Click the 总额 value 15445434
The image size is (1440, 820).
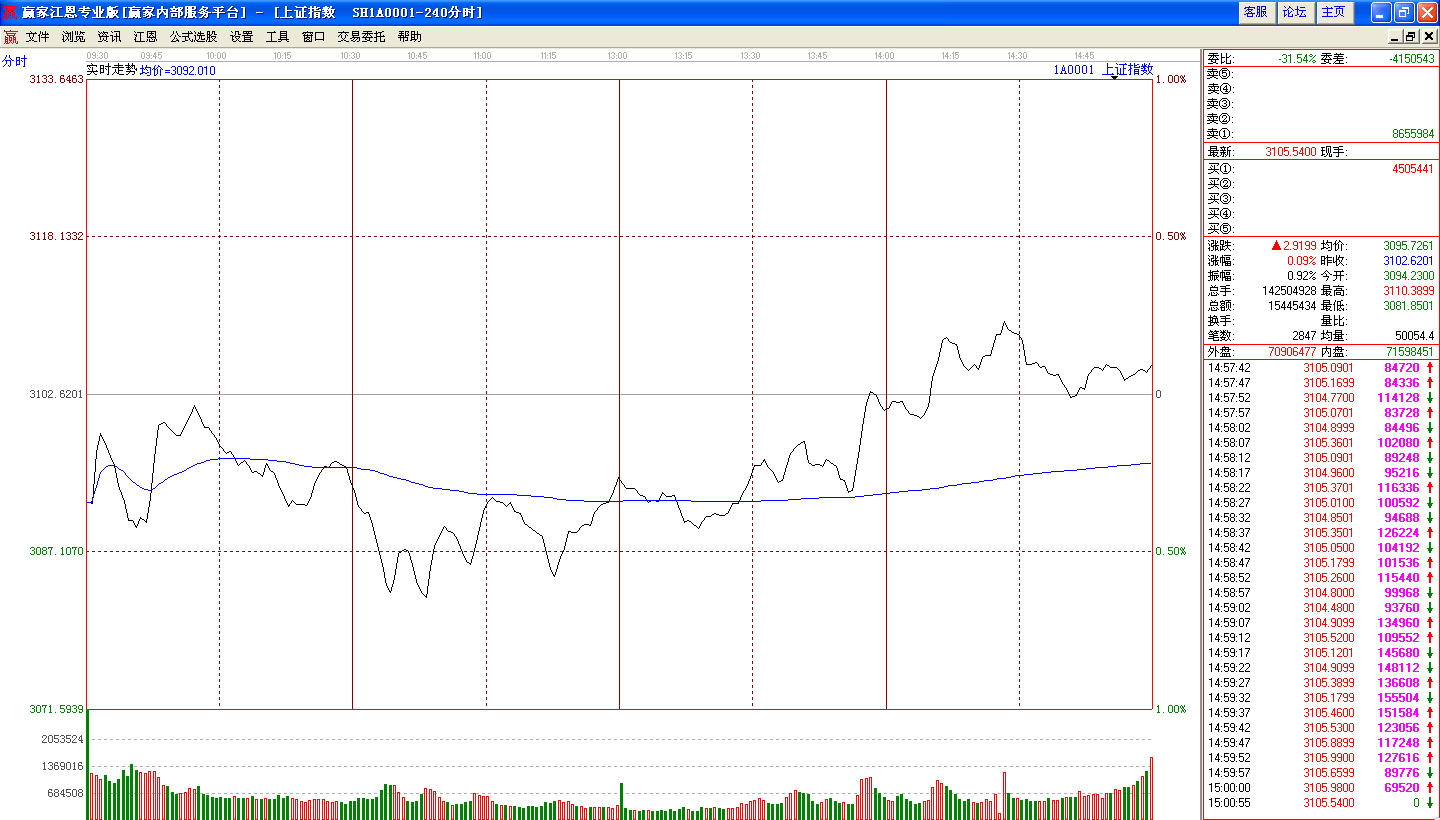point(1292,305)
